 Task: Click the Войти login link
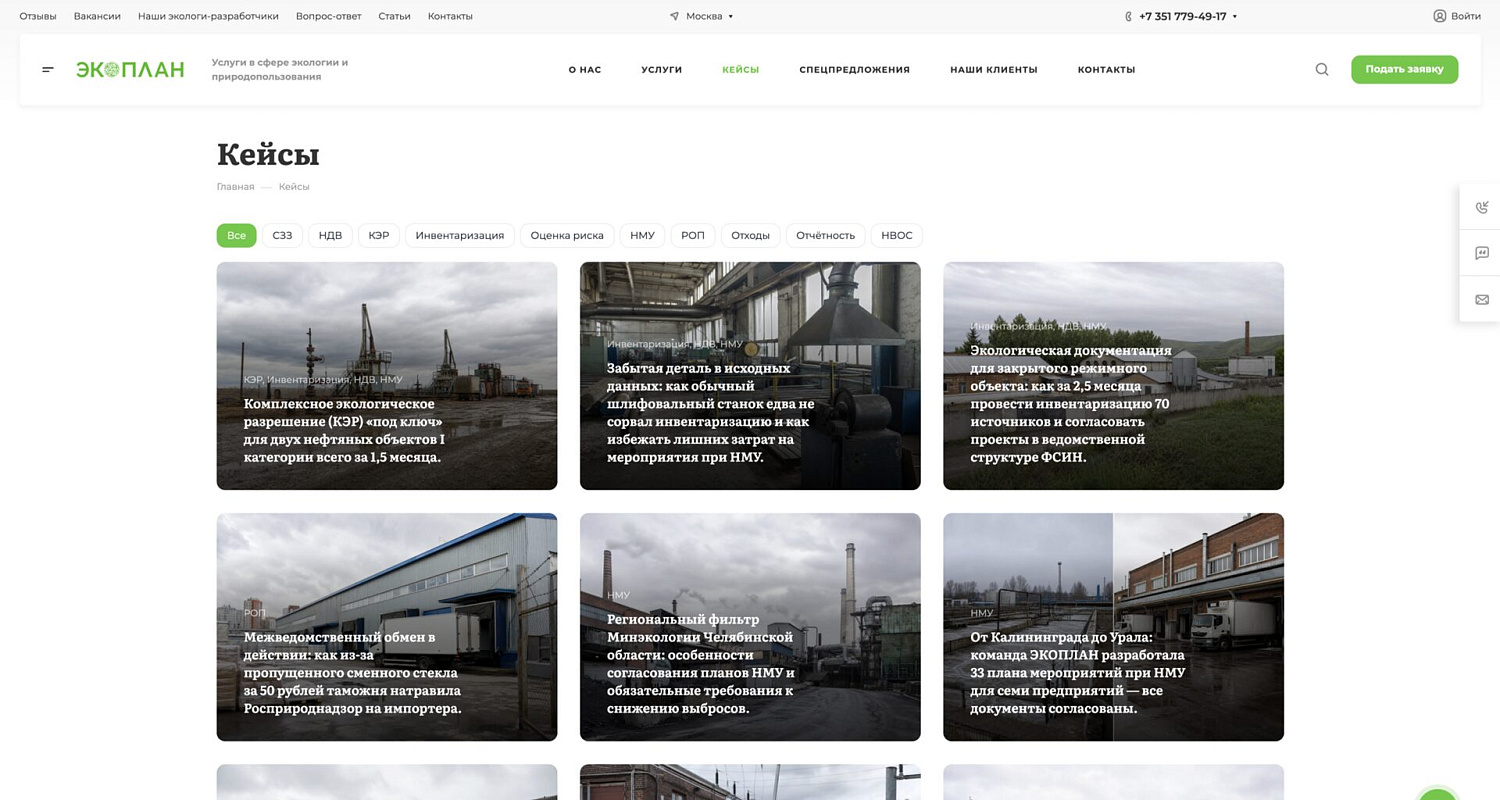pos(1466,16)
